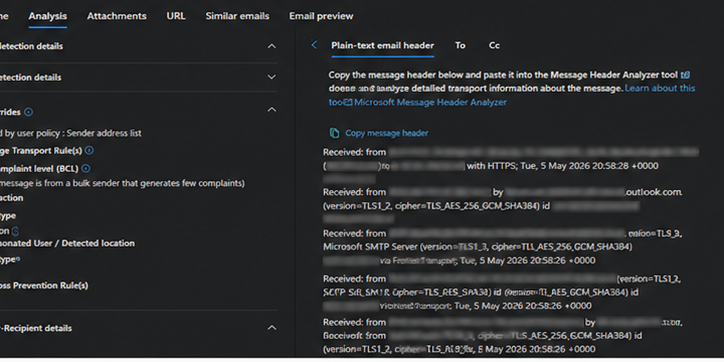This screenshot has width=724, height=362.
Task: Click the 'Loss Prevention Rule(s)' label
Action: coord(44,285)
